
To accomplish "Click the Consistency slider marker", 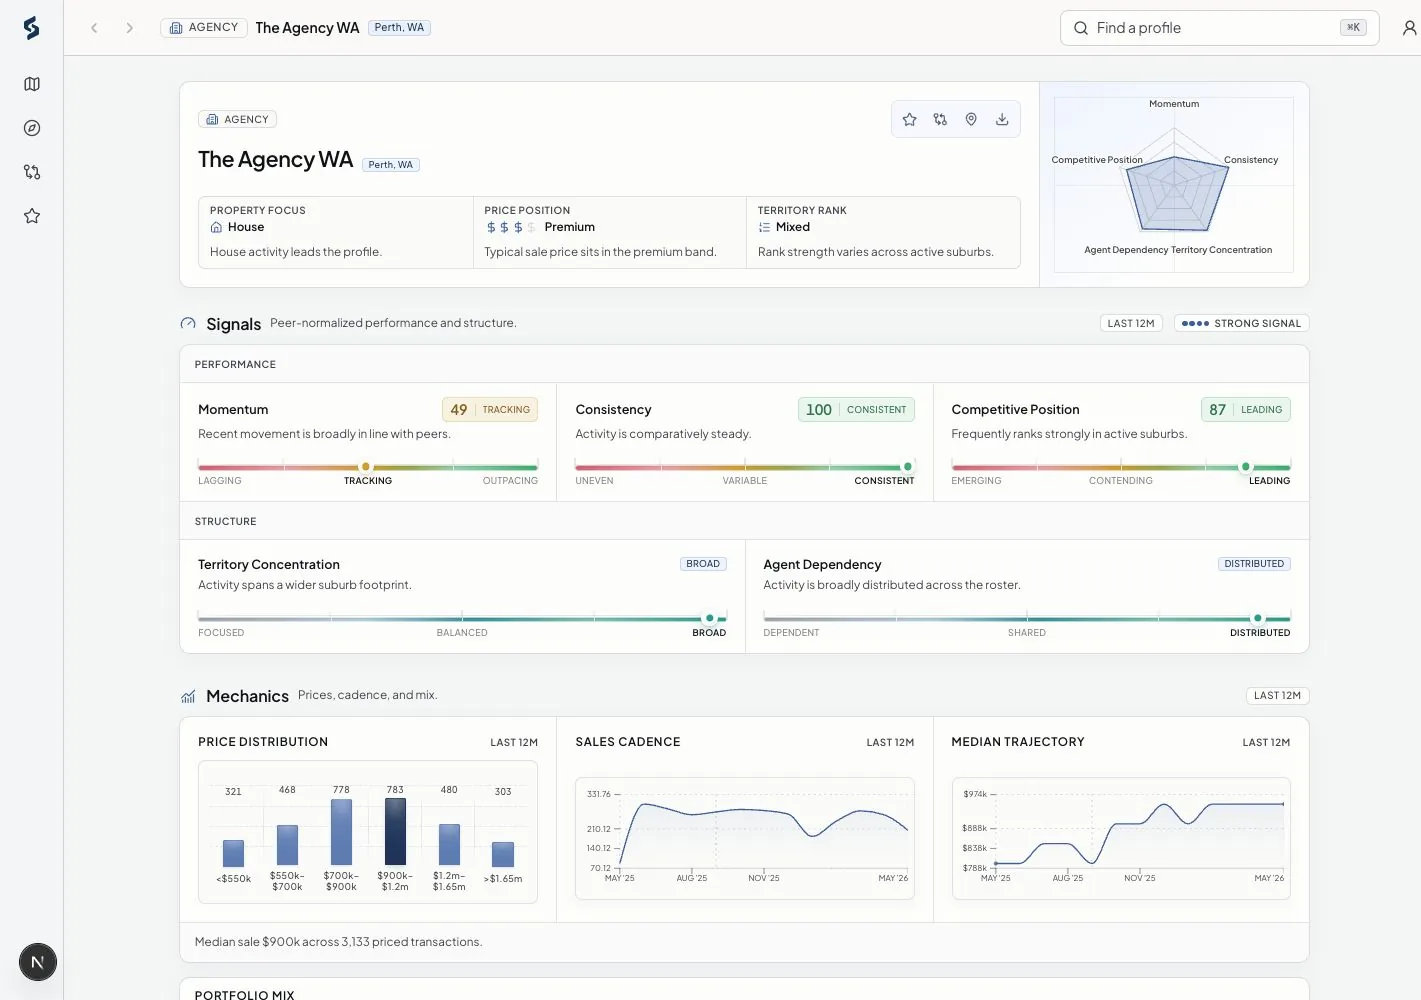I will click(x=908, y=467).
